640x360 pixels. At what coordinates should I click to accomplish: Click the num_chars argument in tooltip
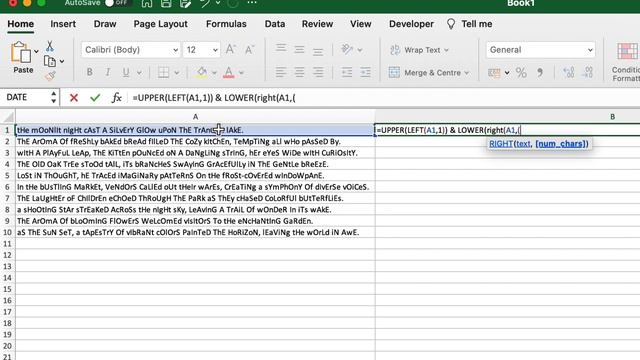(x=561, y=144)
